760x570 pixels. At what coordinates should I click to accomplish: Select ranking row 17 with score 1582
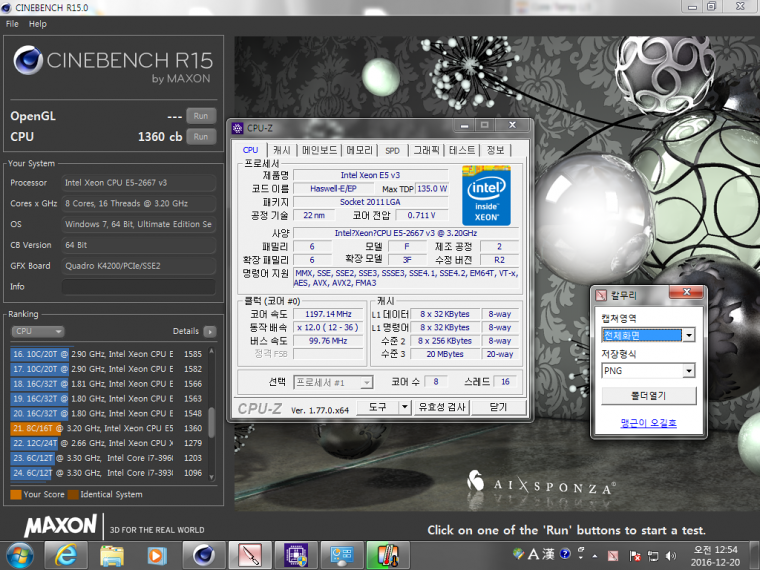(106, 369)
